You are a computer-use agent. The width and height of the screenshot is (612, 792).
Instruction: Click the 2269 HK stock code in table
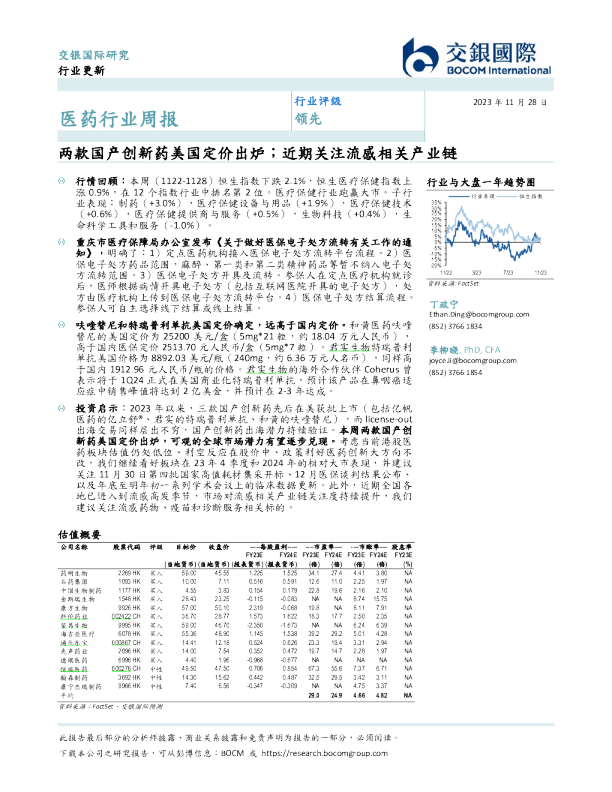[127, 572]
